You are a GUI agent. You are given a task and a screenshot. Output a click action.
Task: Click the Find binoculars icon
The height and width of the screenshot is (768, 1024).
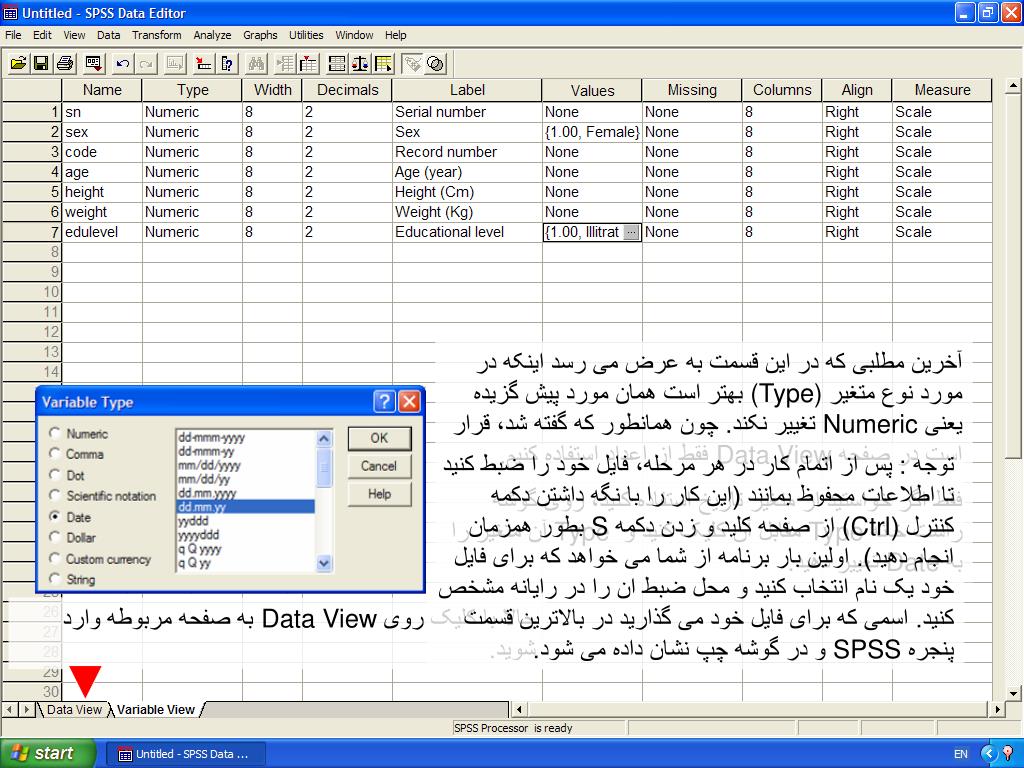point(256,63)
